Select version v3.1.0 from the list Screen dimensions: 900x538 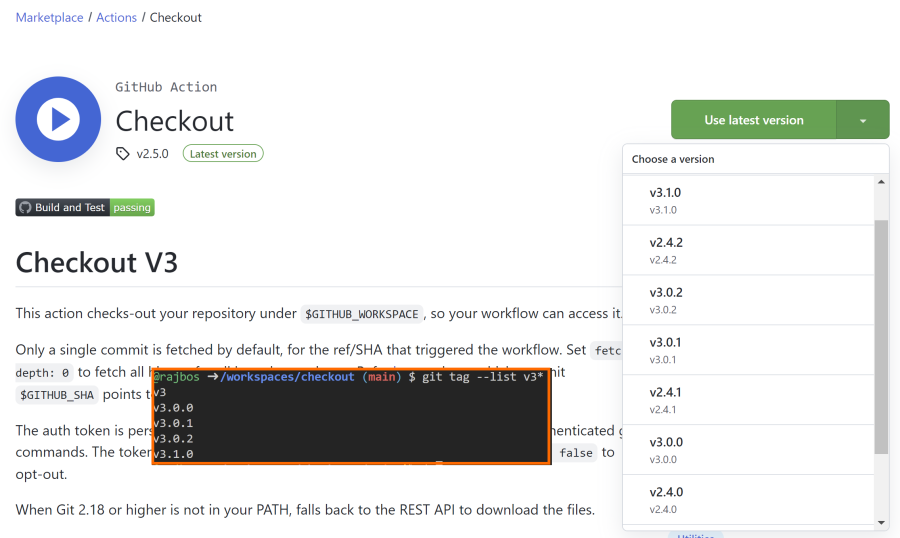(748, 200)
